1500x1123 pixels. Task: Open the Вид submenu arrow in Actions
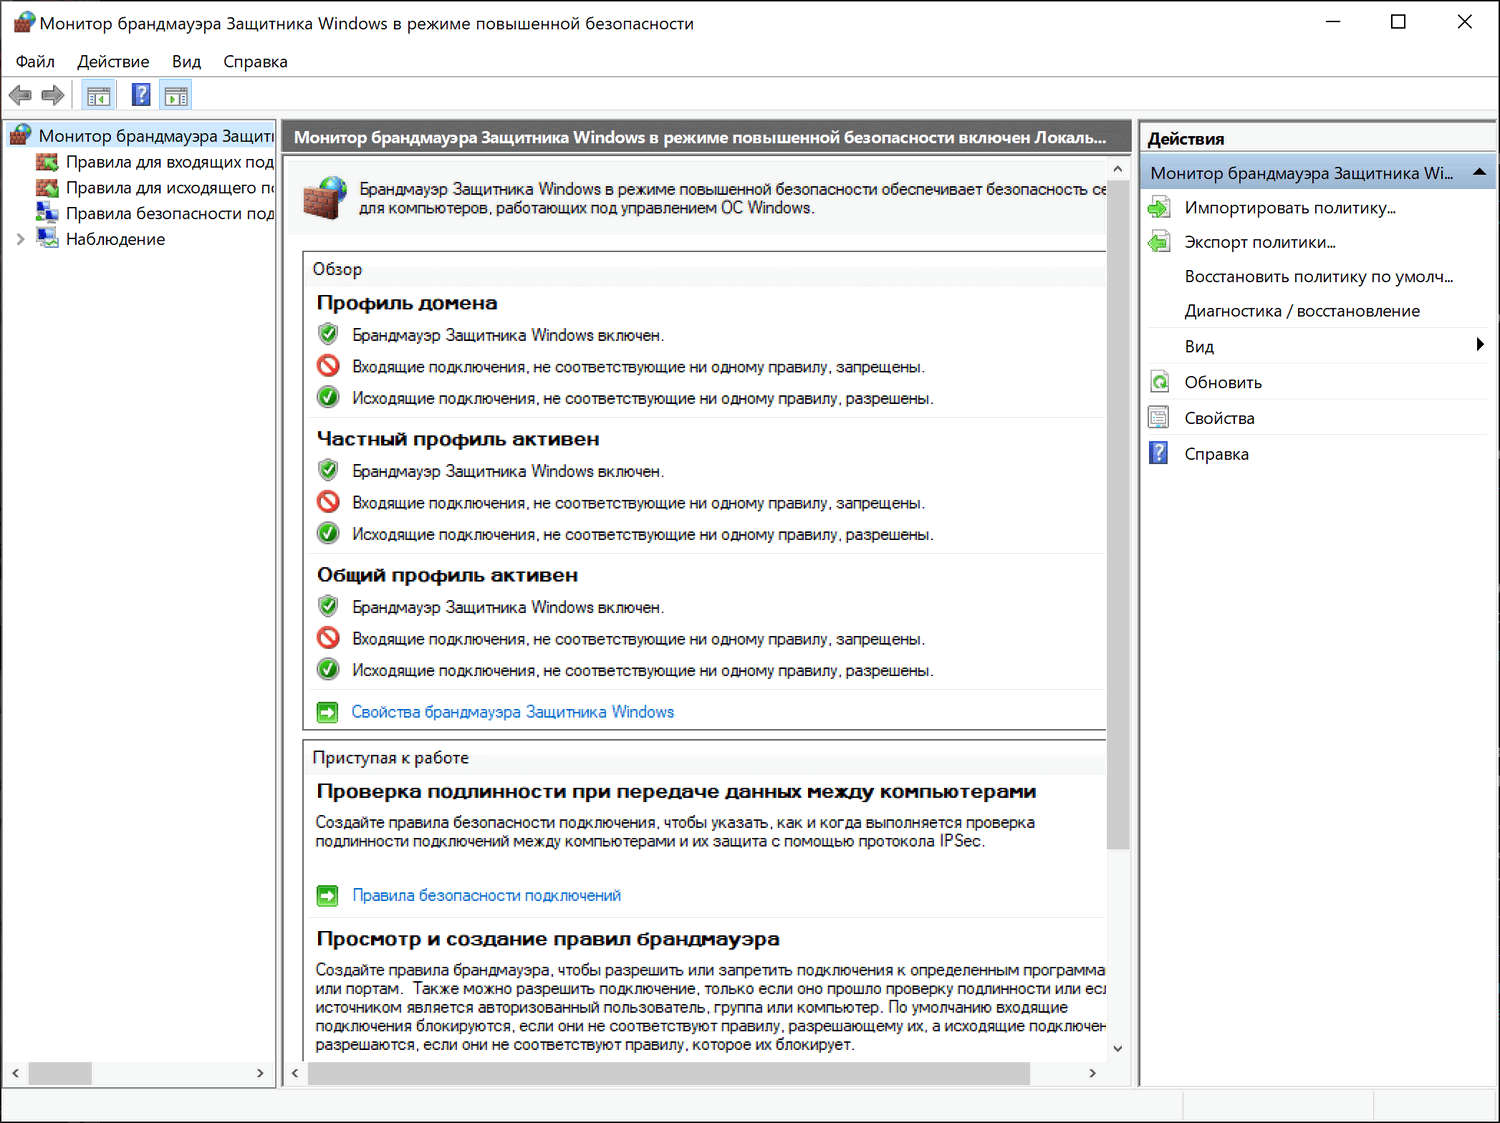1480,345
